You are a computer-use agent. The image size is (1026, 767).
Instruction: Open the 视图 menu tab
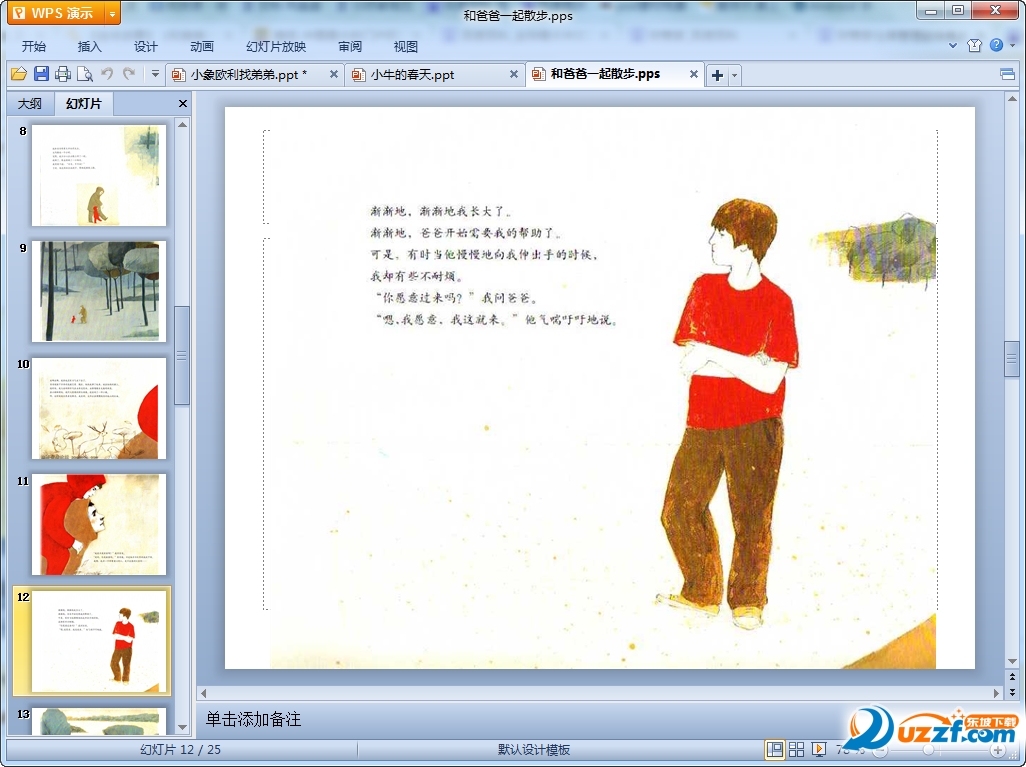click(x=406, y=46)
